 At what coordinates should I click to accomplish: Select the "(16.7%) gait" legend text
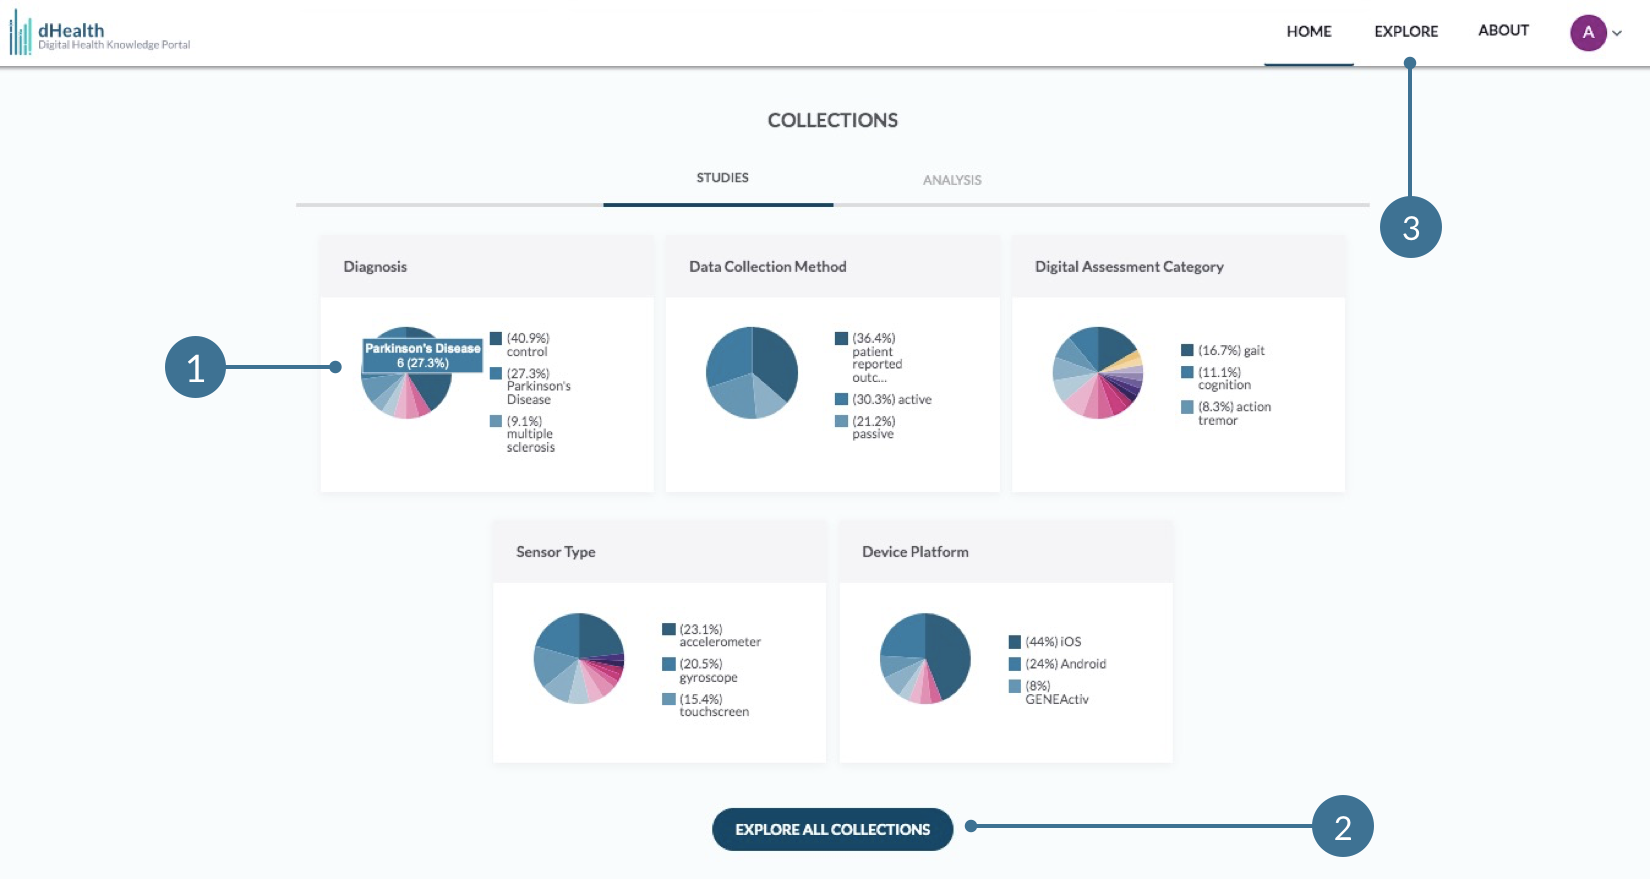[1231, 351]
